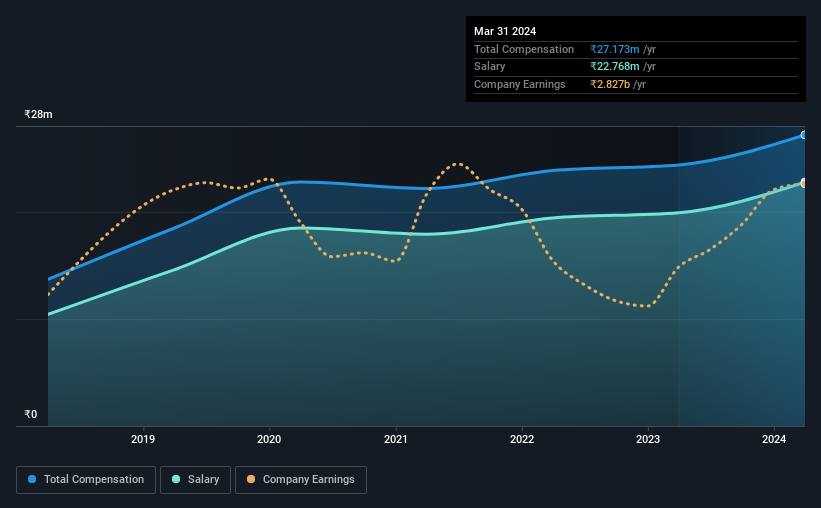Select the Total Compensation endpoint marker for 2024
This screenshot has height=508, width=821.
[804, 135]
